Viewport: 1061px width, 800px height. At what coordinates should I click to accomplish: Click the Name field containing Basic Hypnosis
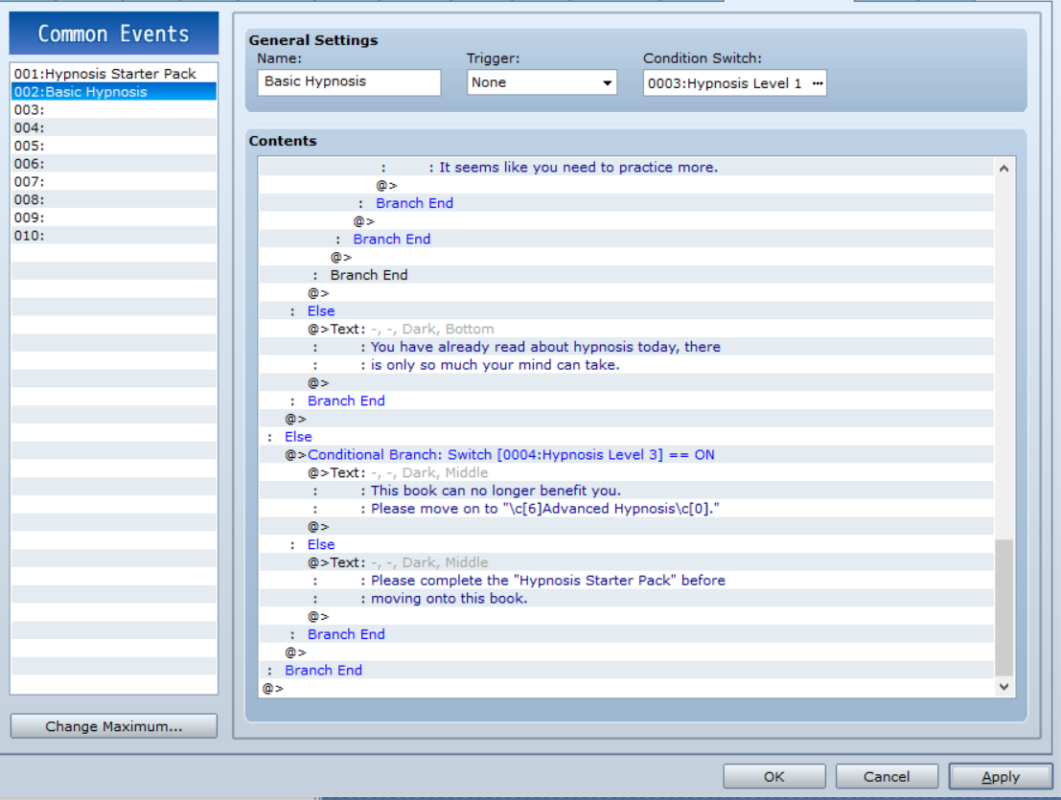click(x=349, y=82)
